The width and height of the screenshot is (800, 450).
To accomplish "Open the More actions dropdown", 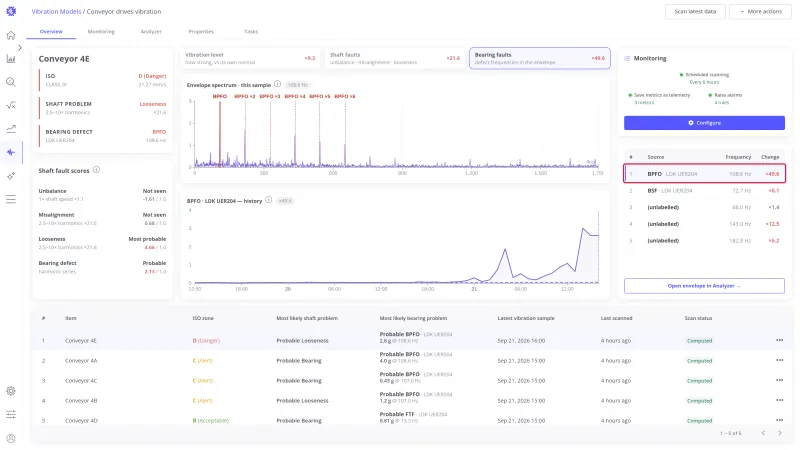I will (x=761, y=11).
